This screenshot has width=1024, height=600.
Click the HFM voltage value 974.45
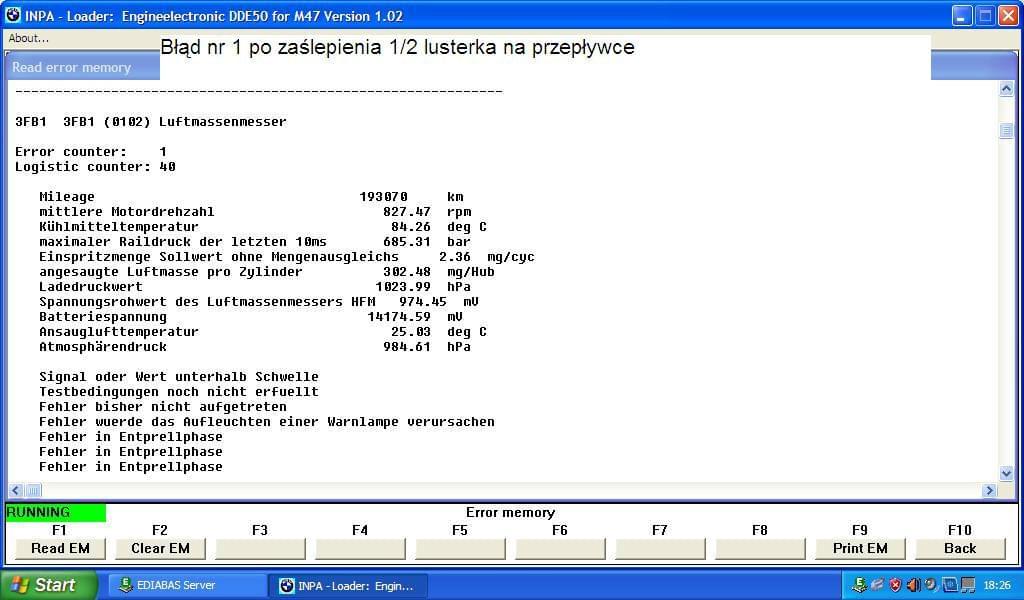click(x=423, y=302)
